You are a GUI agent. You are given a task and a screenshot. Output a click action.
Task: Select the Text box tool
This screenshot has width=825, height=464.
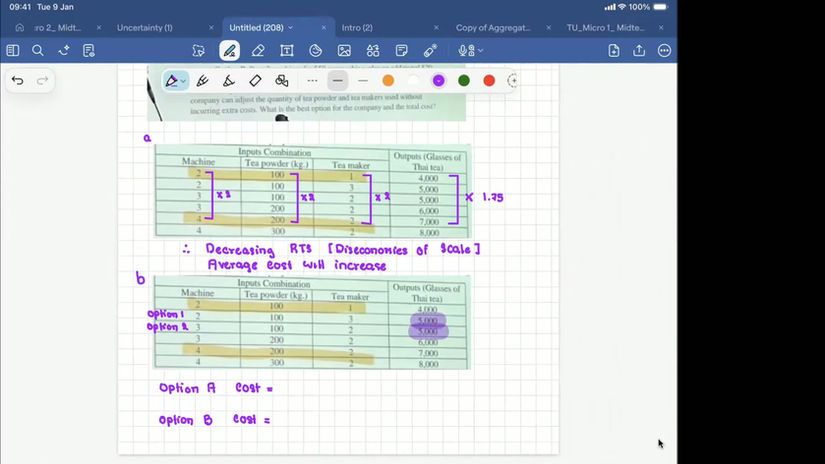click(287, 51)
